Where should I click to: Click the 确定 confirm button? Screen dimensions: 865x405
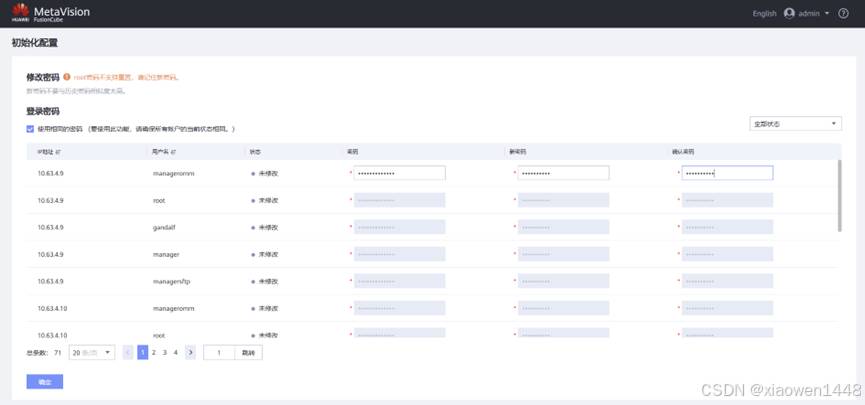click(45, 381)
